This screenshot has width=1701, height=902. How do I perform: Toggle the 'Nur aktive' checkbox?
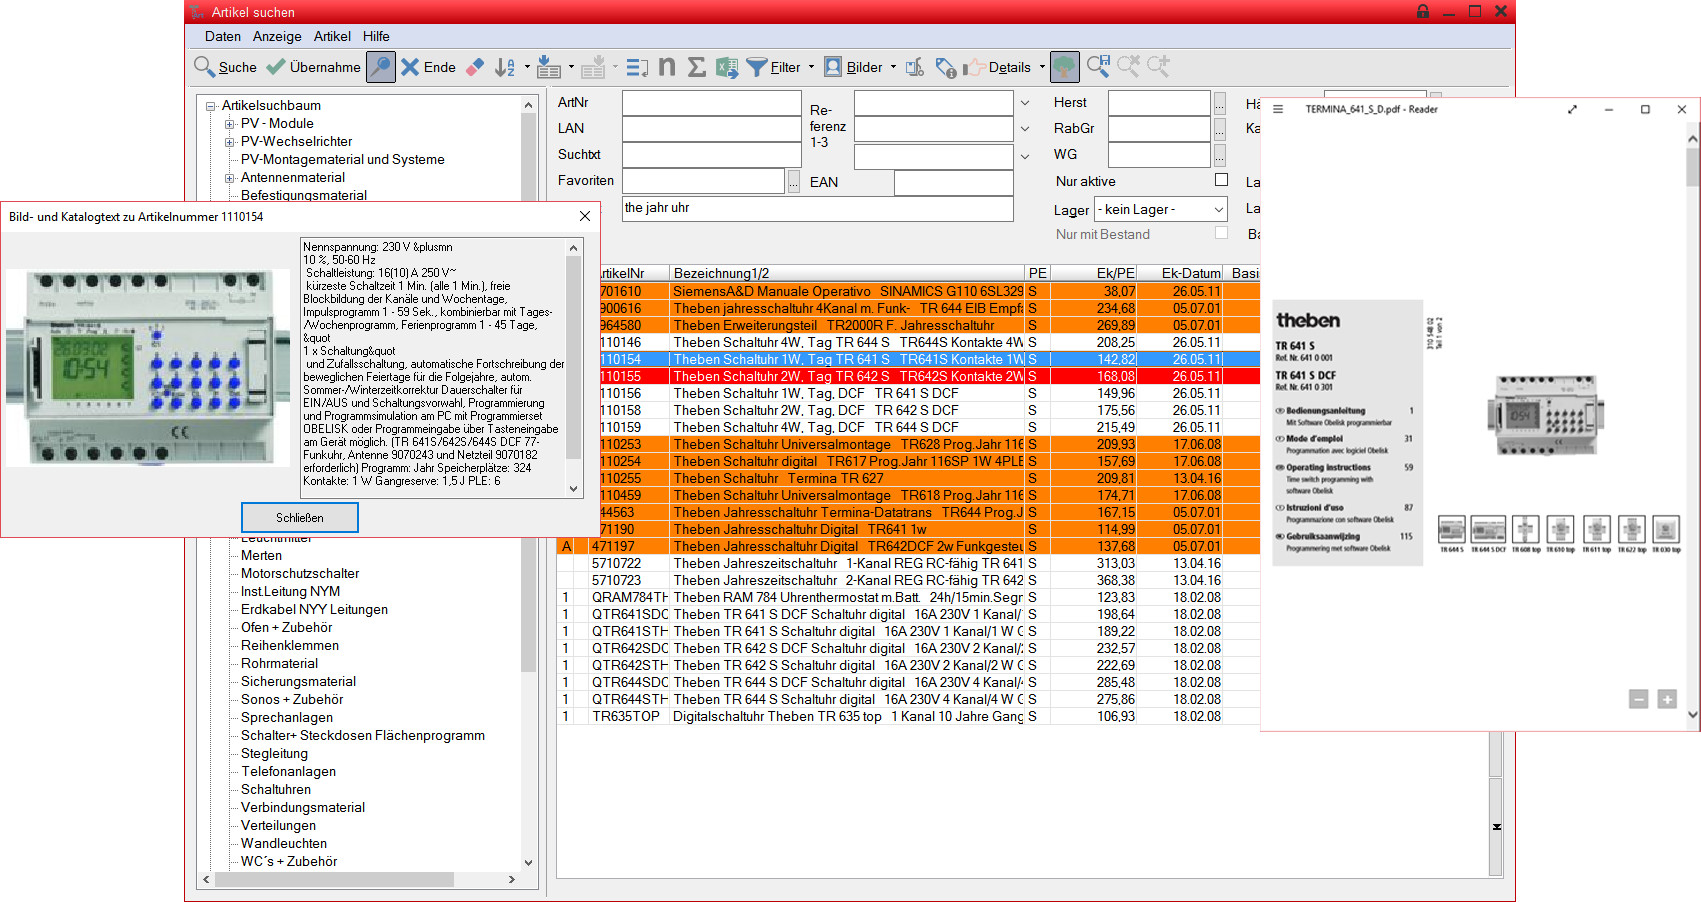click(x=1221, y=180)
